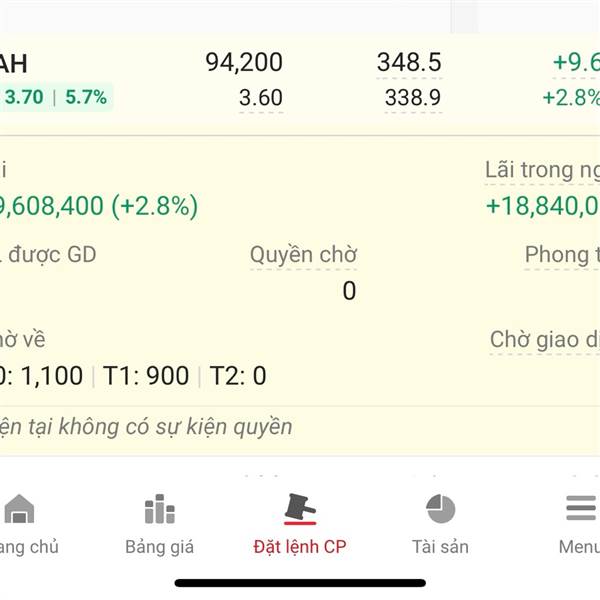Tap the Chờ giao dịch label

coord(545,340)
